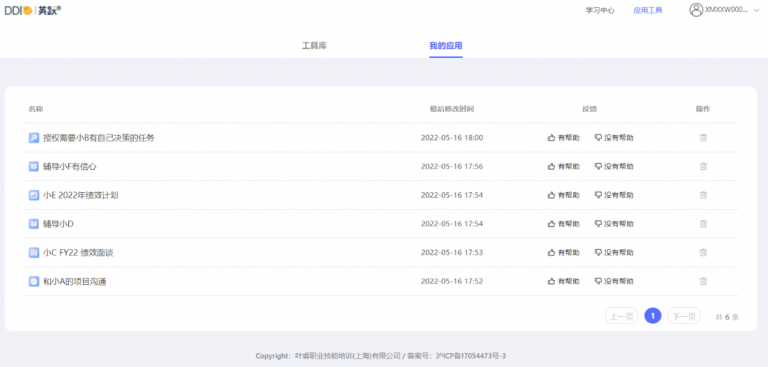Click the 名称 column header
This screenshot has height=367, width=768.
[x=36, y=109]
